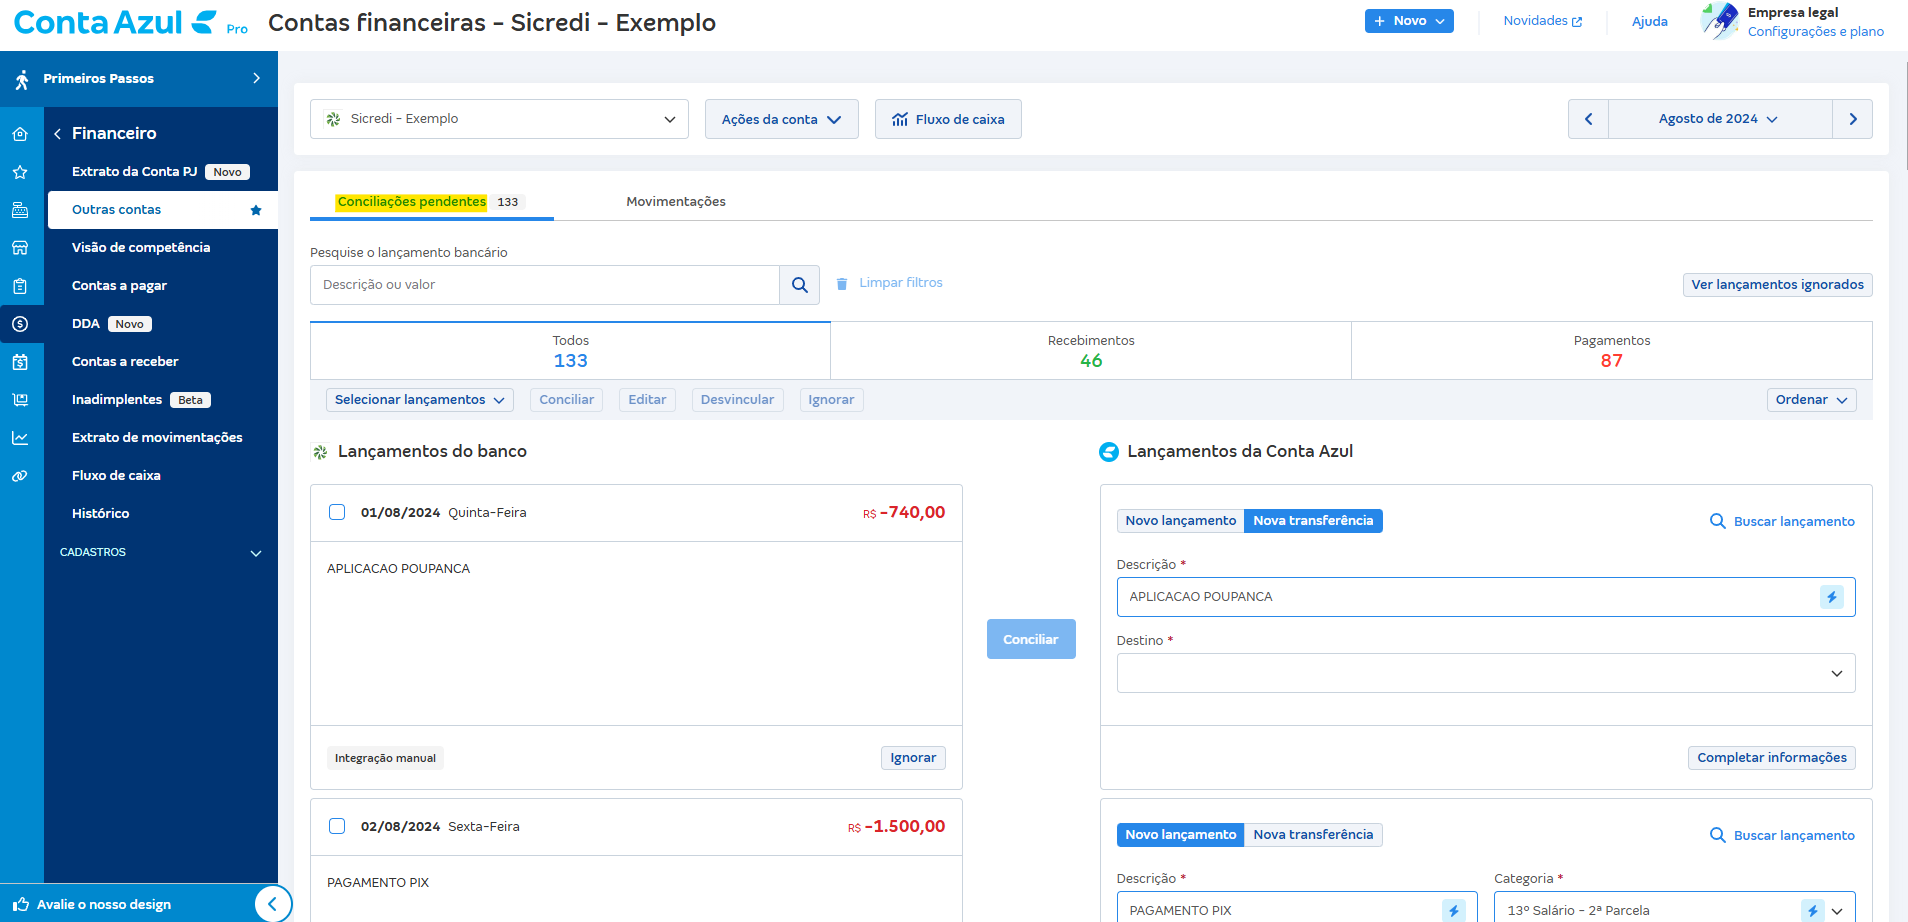
Task: Collapse sidebar with round arrow button
Action: pos(273,904)
